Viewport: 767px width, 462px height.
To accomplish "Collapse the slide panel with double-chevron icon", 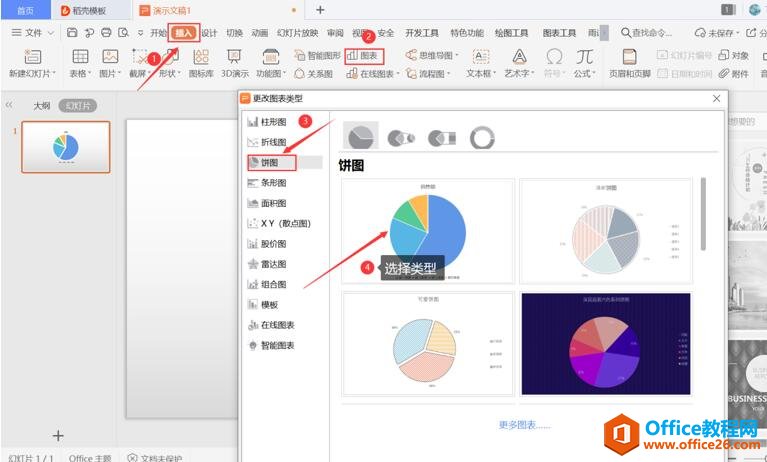I will click(9, 105).
